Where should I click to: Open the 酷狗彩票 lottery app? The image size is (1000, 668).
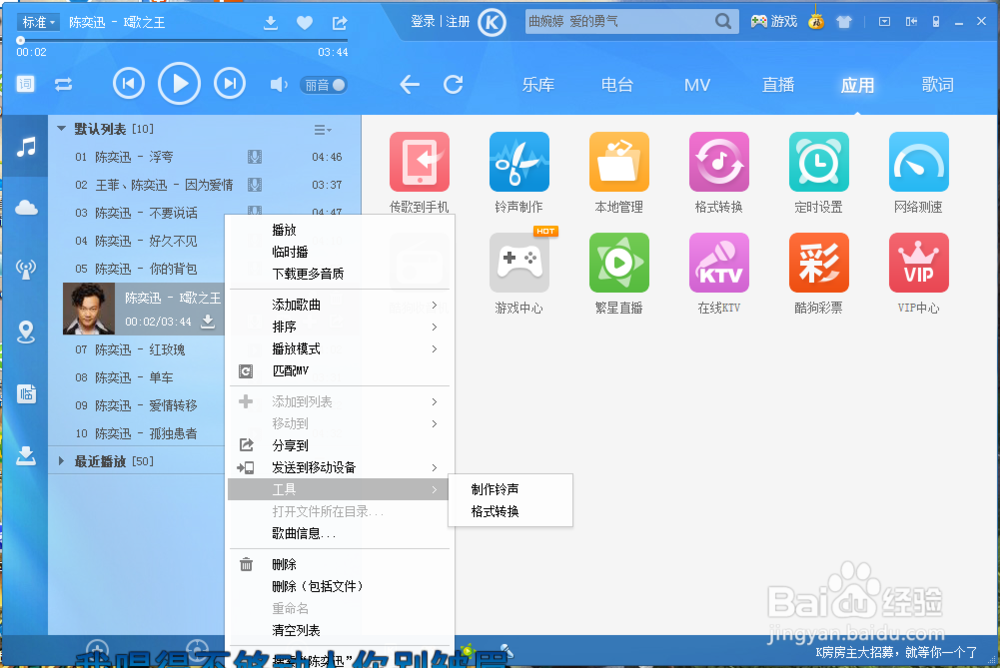tap(818, 263)
